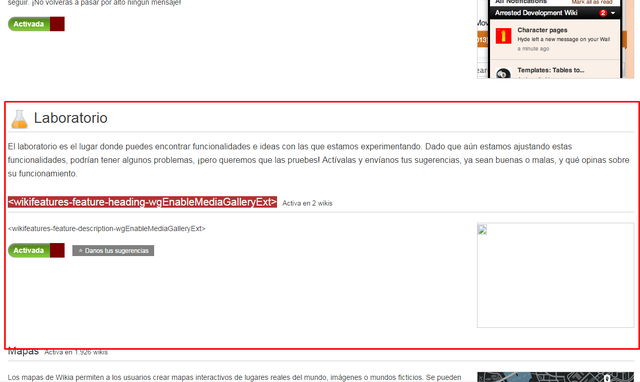Open the notifications dropdown arrow in preview
640x382 pixels.
(613, 13)
